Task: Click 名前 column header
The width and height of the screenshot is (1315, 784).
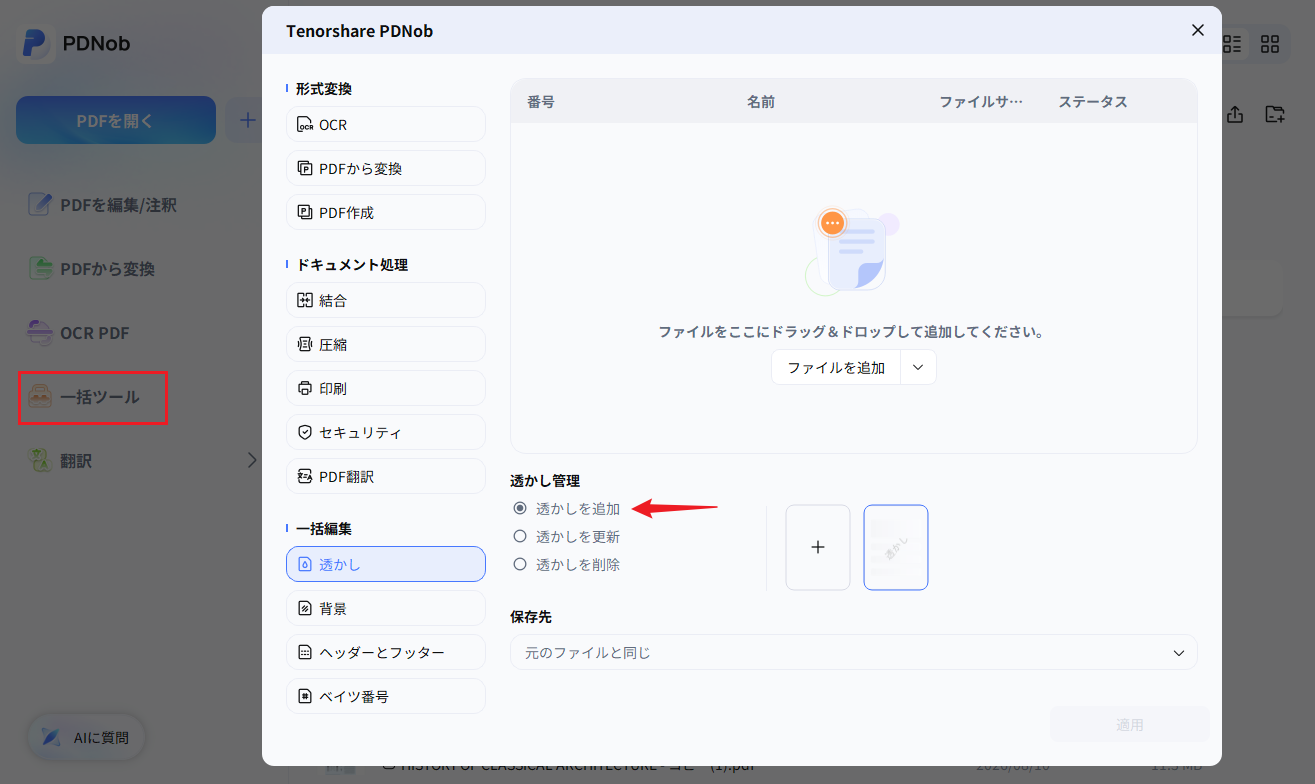Action: (x=761, y=102)
